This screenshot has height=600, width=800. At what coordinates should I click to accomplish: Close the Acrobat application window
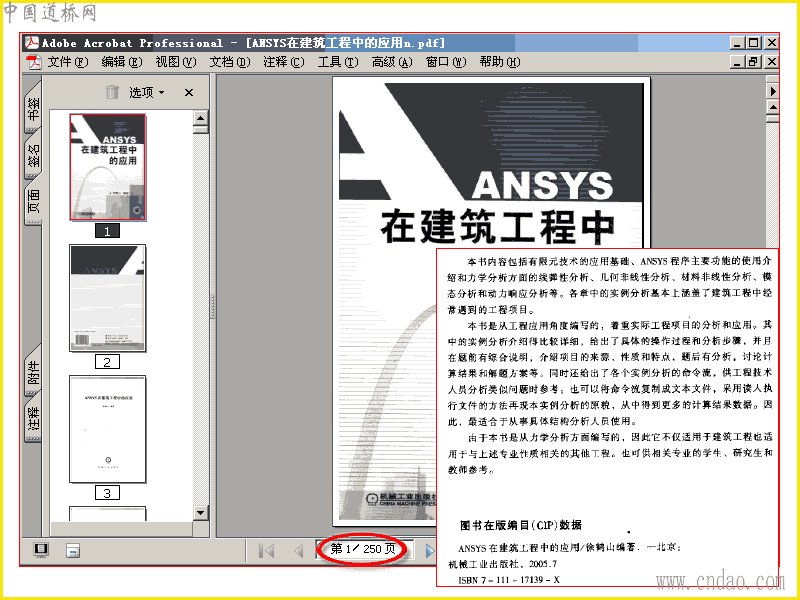pos(771,43)
